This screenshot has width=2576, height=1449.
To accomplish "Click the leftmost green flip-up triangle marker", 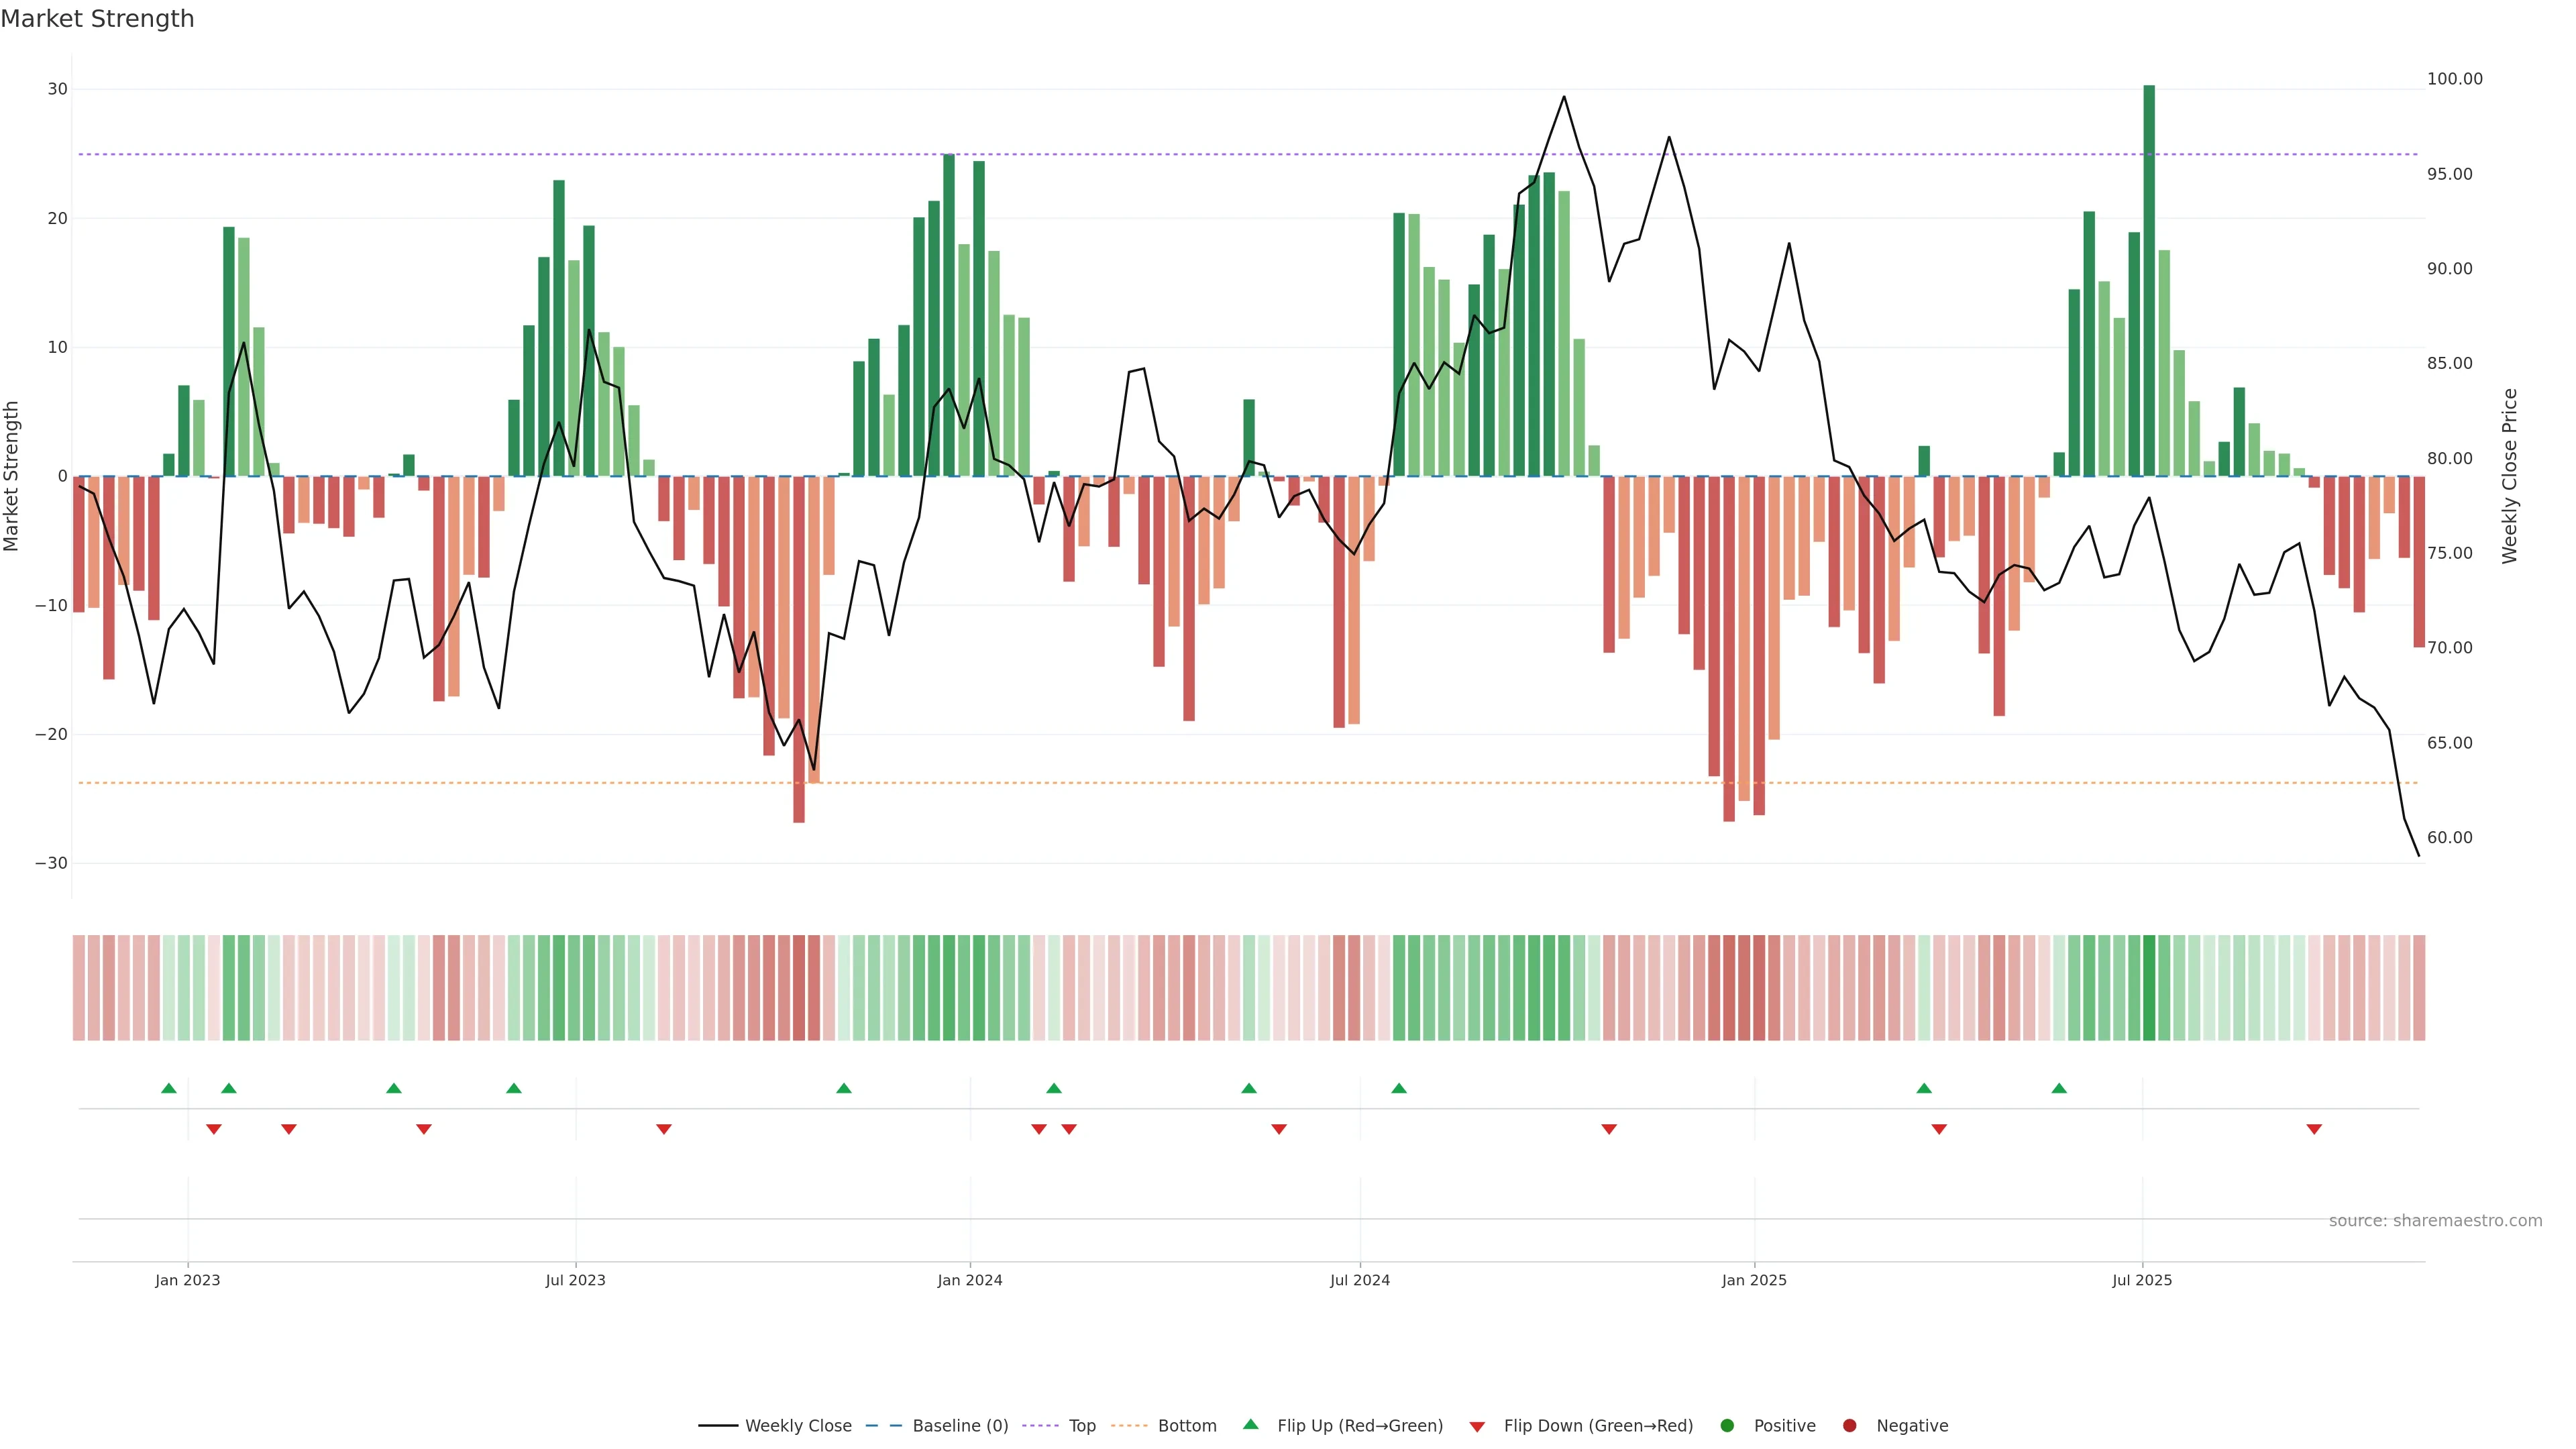I will tap(169, 1088).
